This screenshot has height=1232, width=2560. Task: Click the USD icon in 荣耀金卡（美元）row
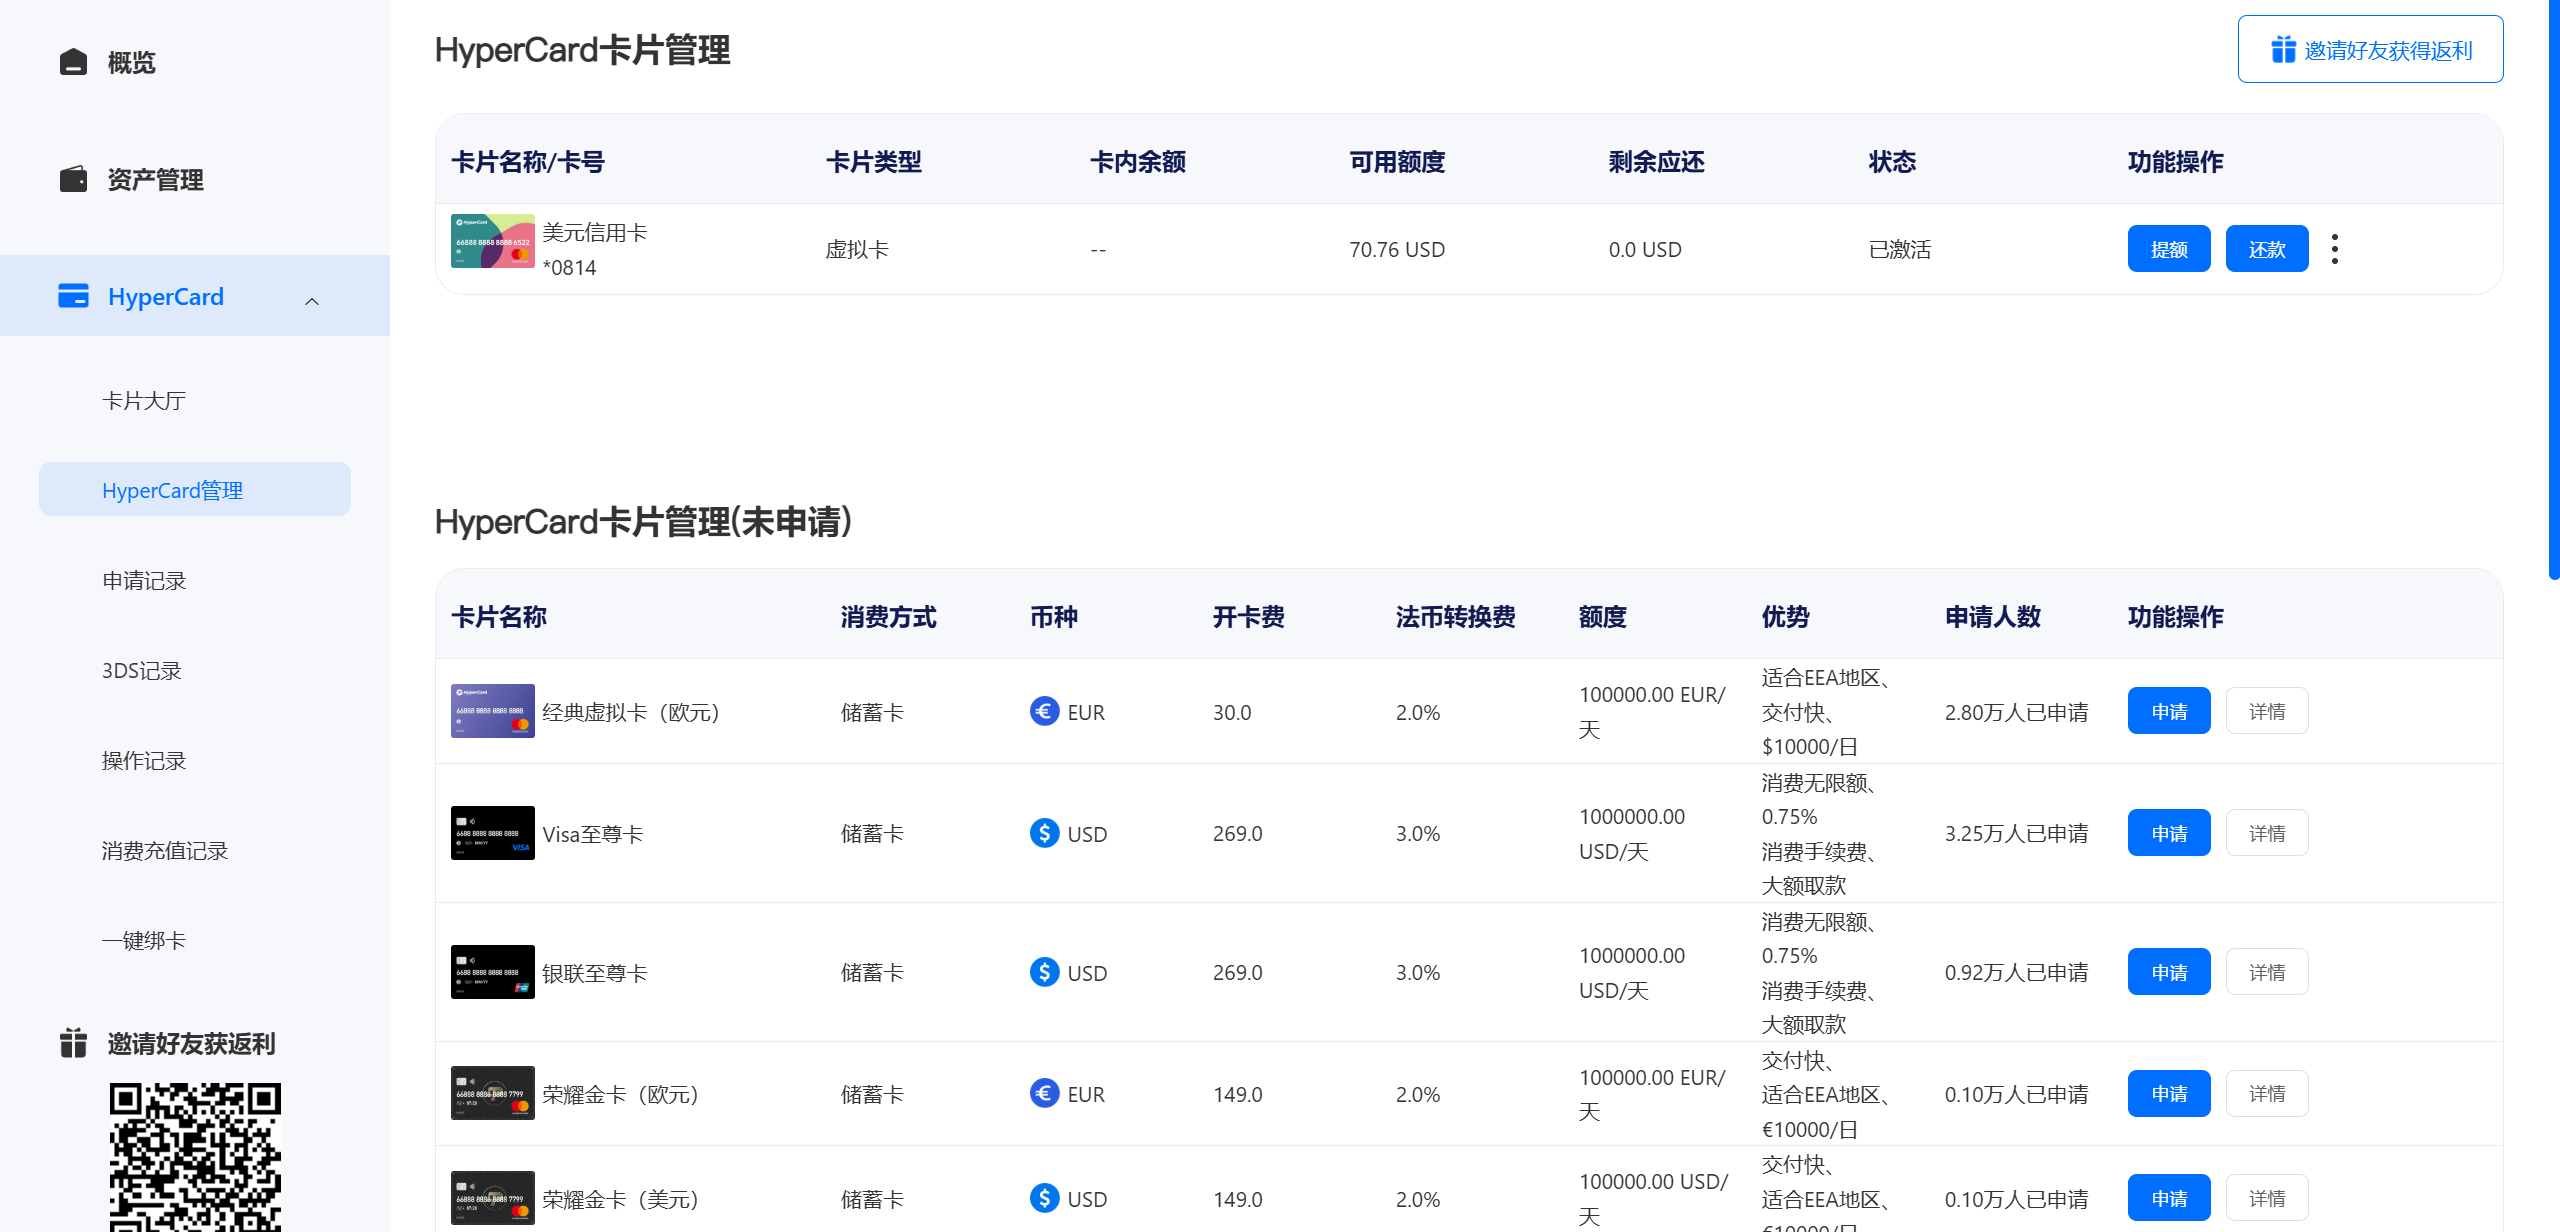point(1044,1198)
